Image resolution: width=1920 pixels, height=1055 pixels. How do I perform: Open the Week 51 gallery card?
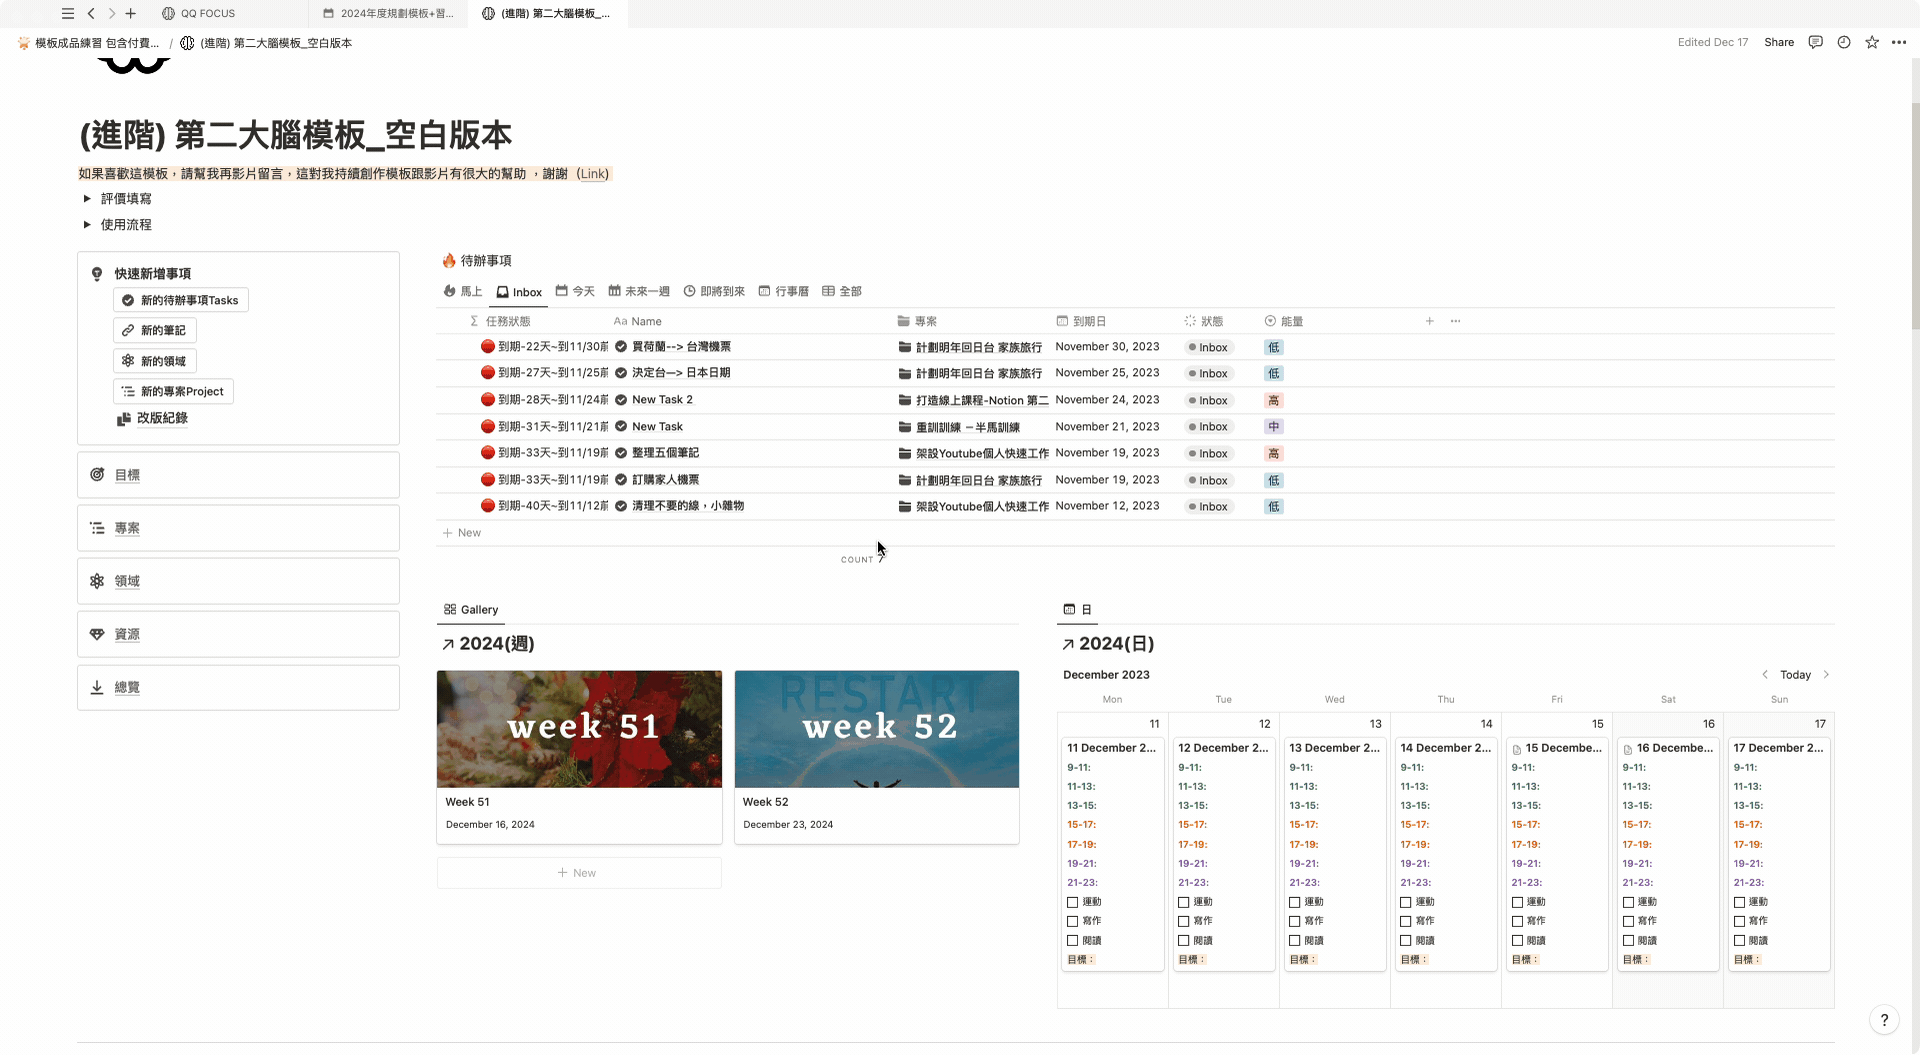579,756
